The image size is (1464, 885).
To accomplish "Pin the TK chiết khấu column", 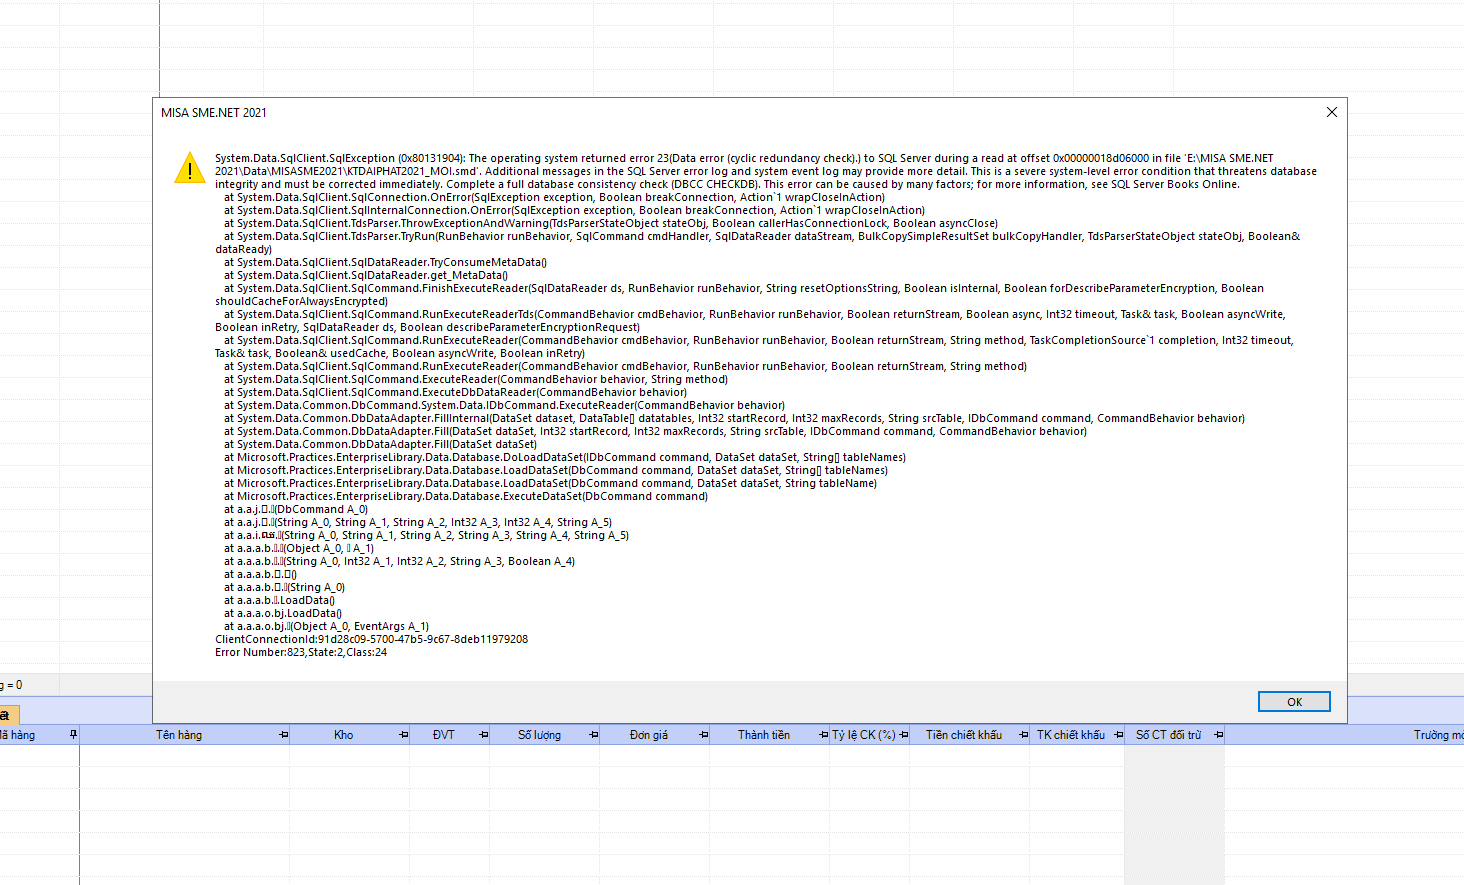I will point(1118,735).
